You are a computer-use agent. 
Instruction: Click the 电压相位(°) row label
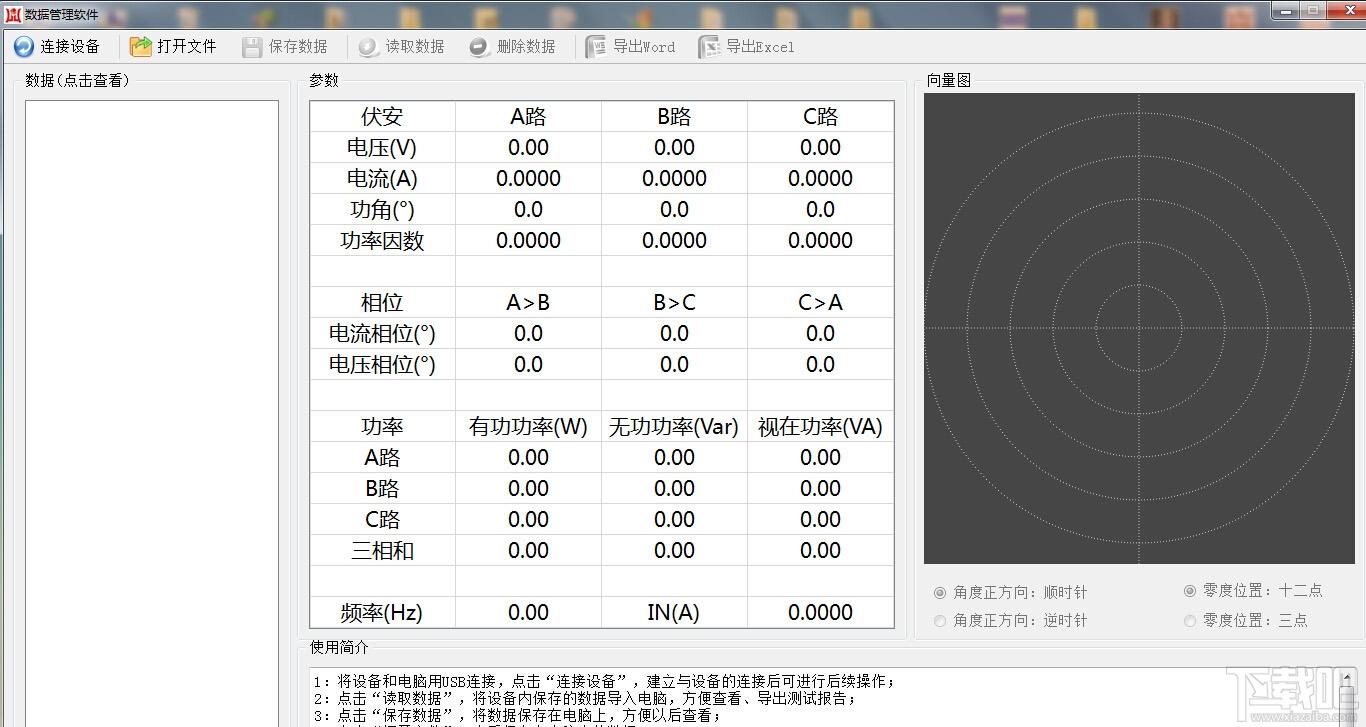click(x=383, y=364)
